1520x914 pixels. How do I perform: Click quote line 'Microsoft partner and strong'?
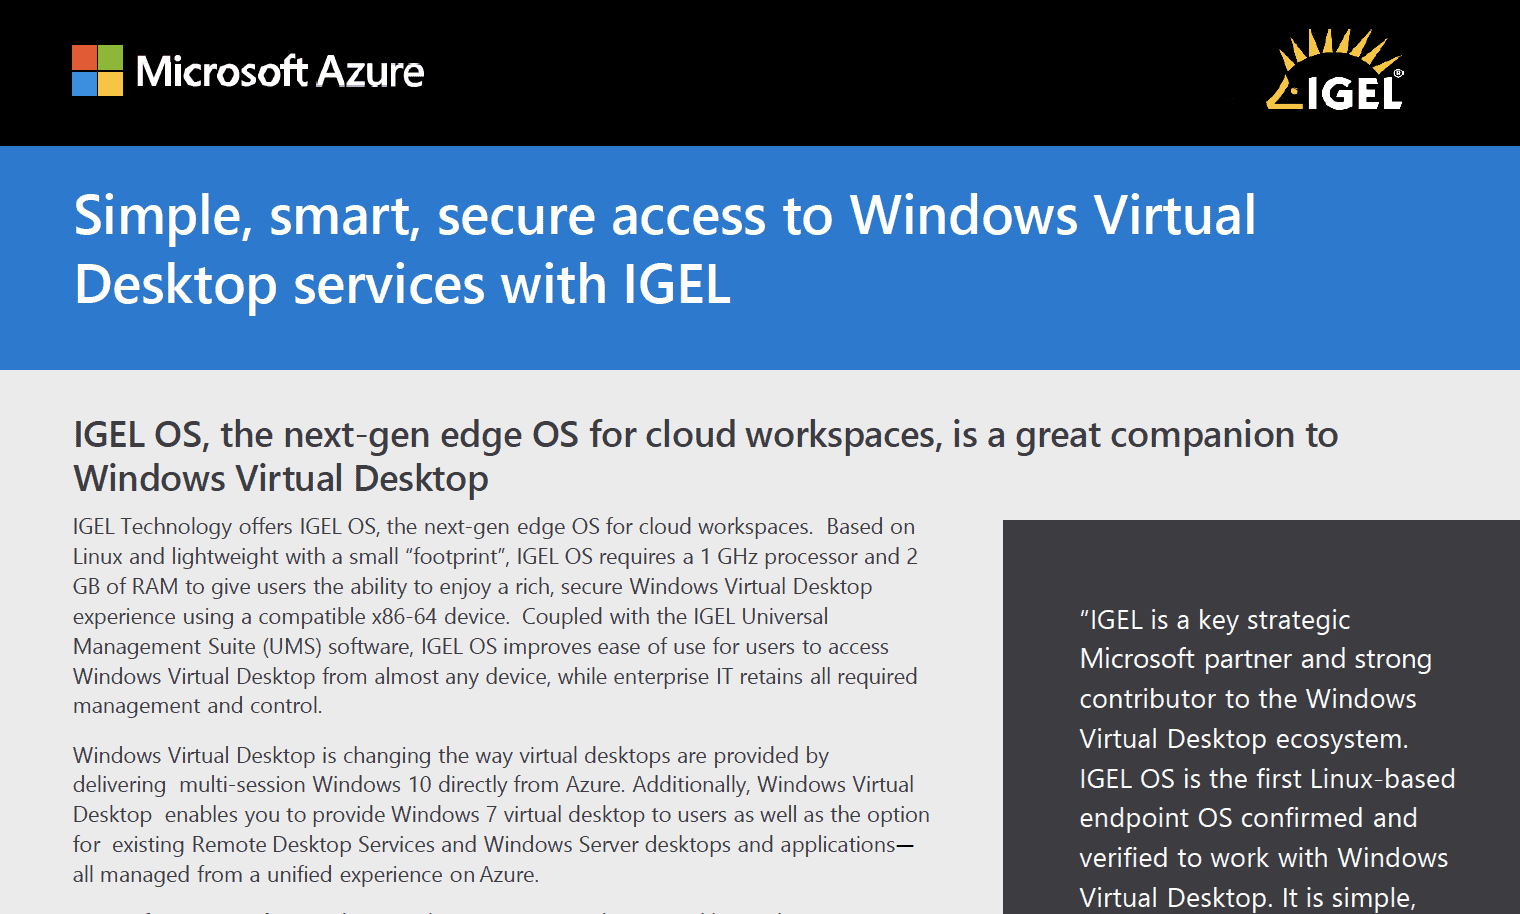coord(1256,659)
